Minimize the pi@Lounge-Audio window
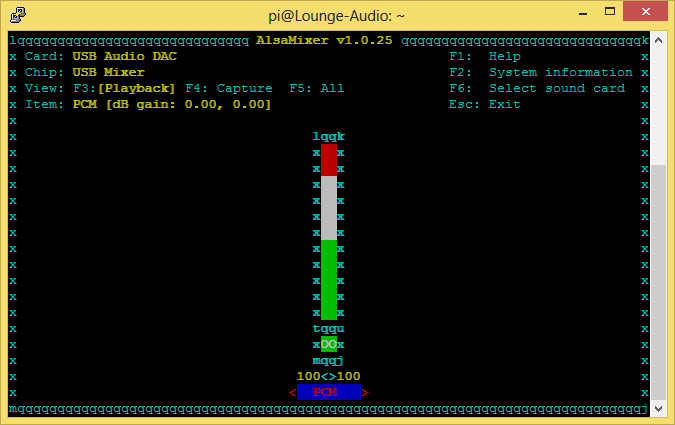This screenshot has width=675, height=425. click(x=583, y=12)
